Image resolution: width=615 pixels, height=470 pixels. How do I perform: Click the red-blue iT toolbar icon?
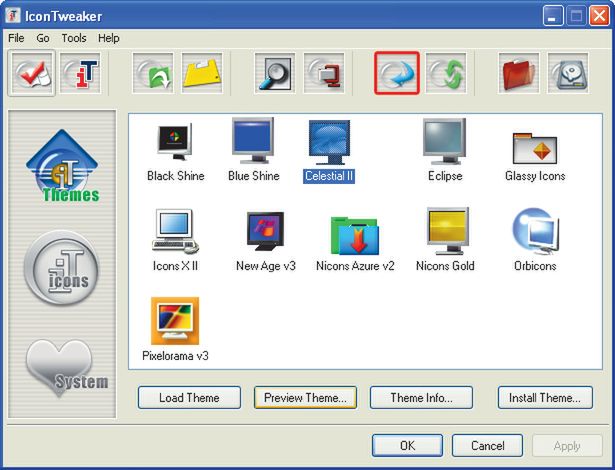point(81,73)
